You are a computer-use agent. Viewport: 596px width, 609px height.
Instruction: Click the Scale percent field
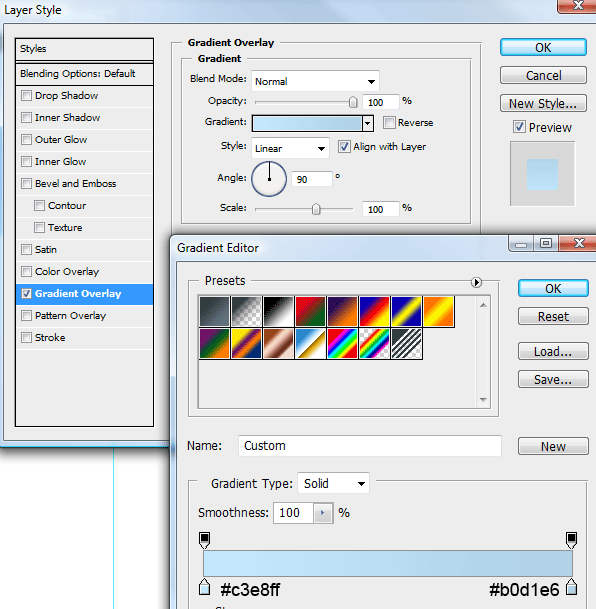(381, 209)
